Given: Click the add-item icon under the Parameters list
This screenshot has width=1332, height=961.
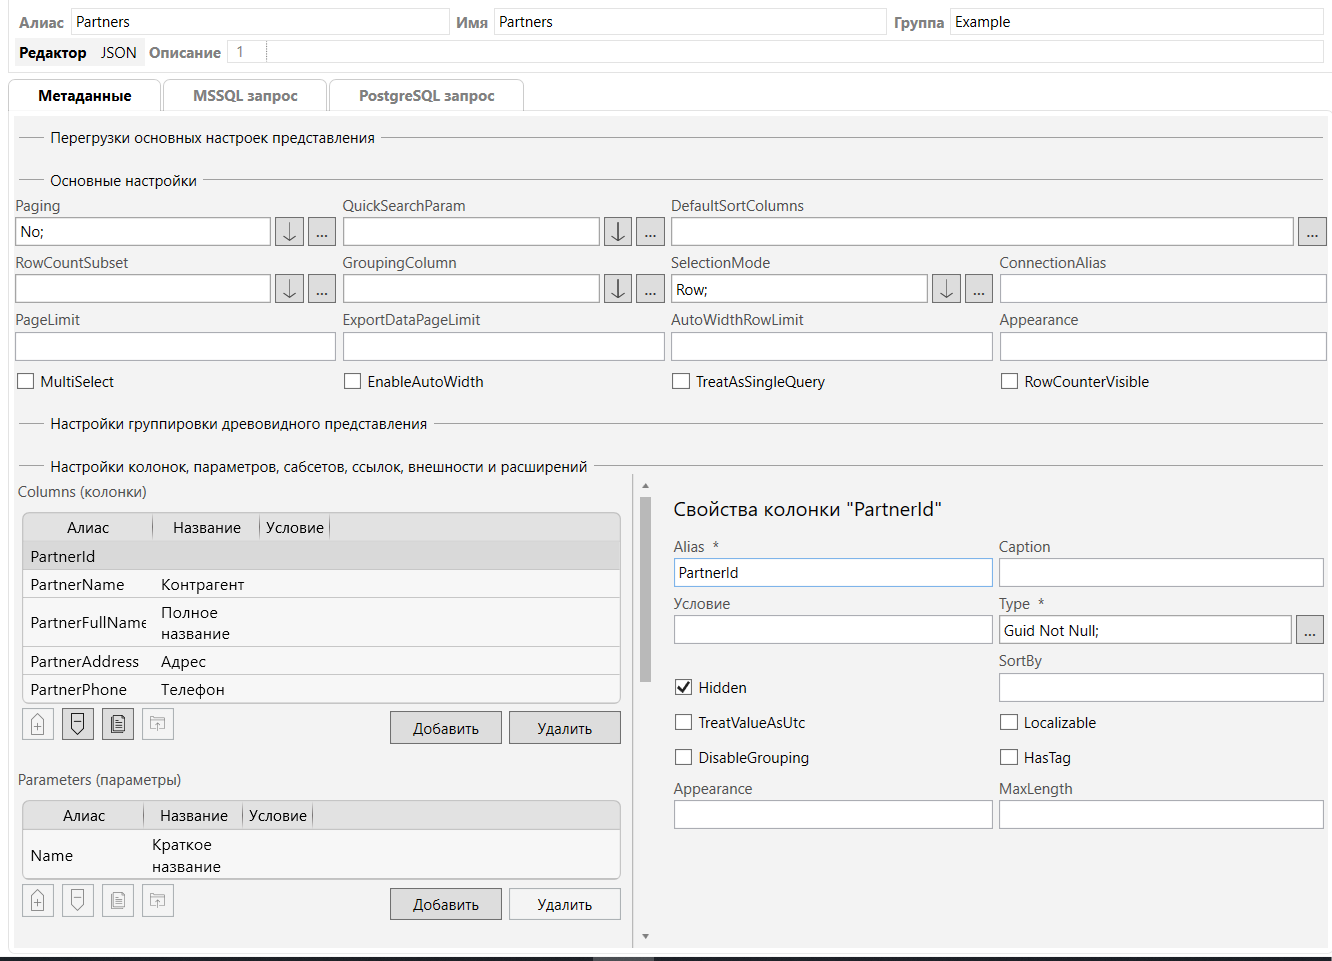Looking at the screenshot, I should [38, 901].
